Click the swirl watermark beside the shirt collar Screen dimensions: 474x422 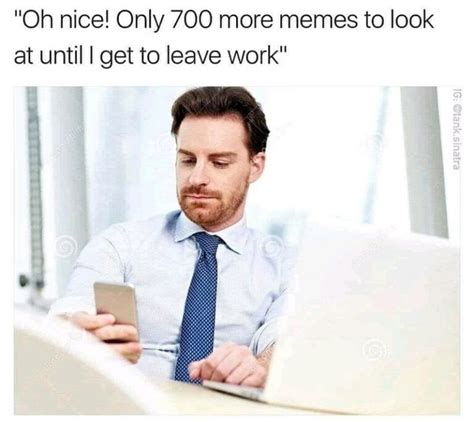coord(273,246)
